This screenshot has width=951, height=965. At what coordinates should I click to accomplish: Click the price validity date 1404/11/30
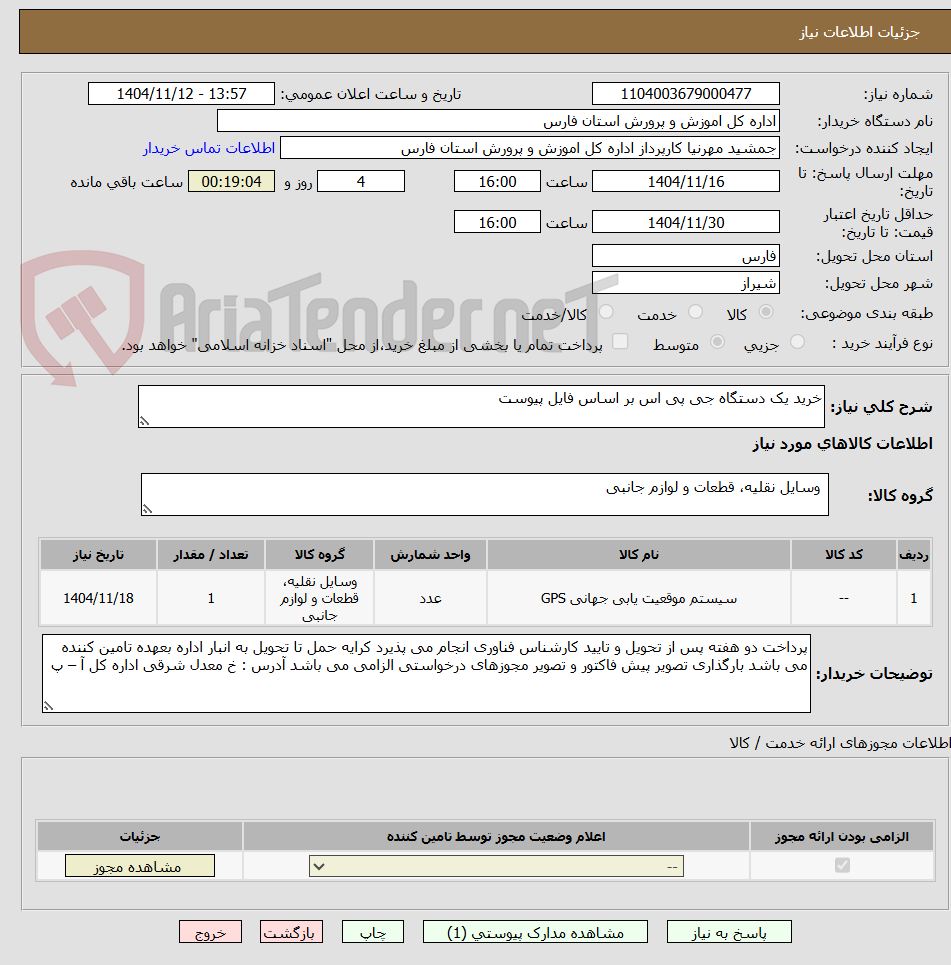click(686, 222)
